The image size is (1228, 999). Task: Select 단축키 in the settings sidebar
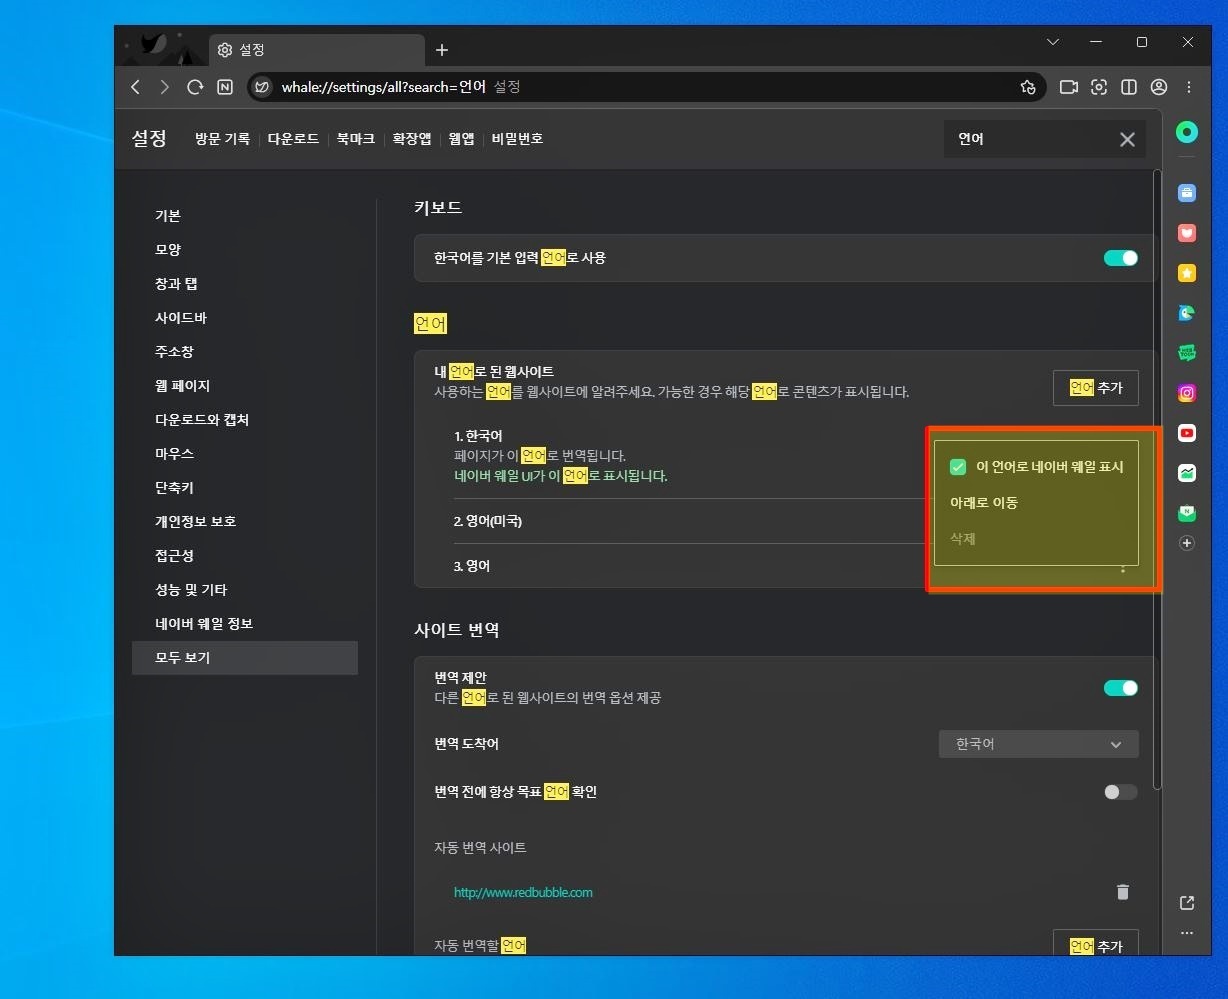coord(174,488)
